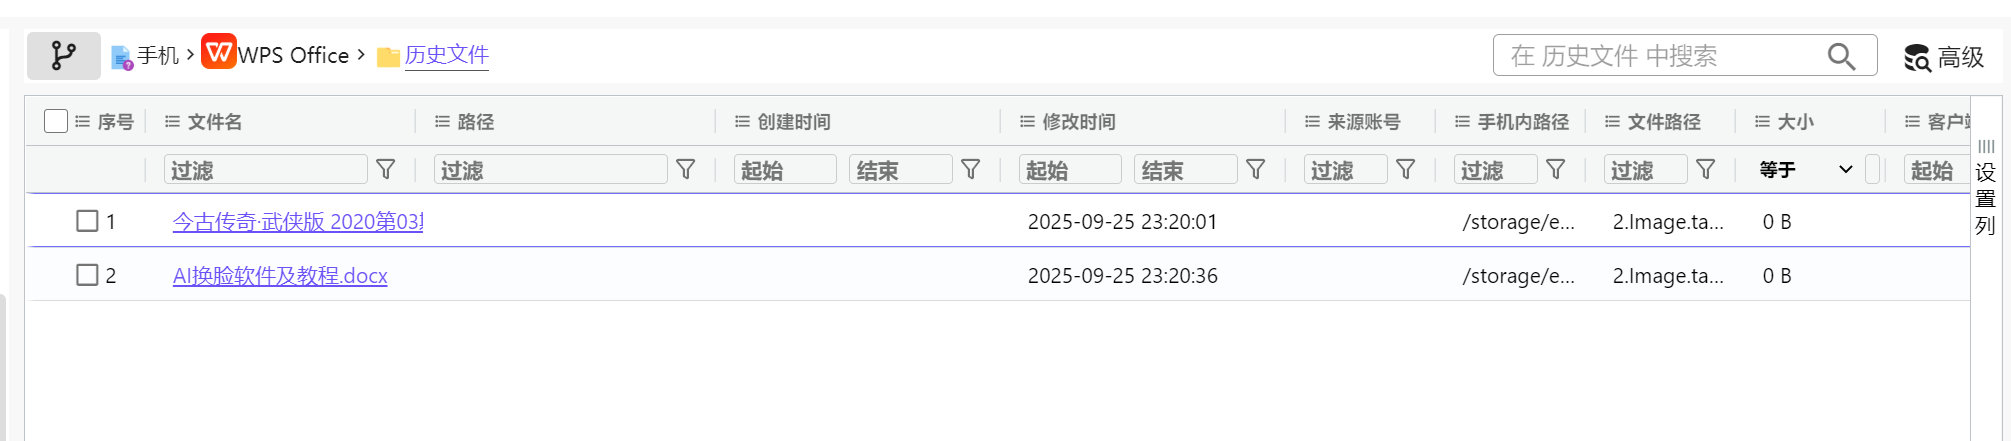Screen dimensions: 2011x441
Task: Open the 高级 advanced search
Action: coord(1944,57)
